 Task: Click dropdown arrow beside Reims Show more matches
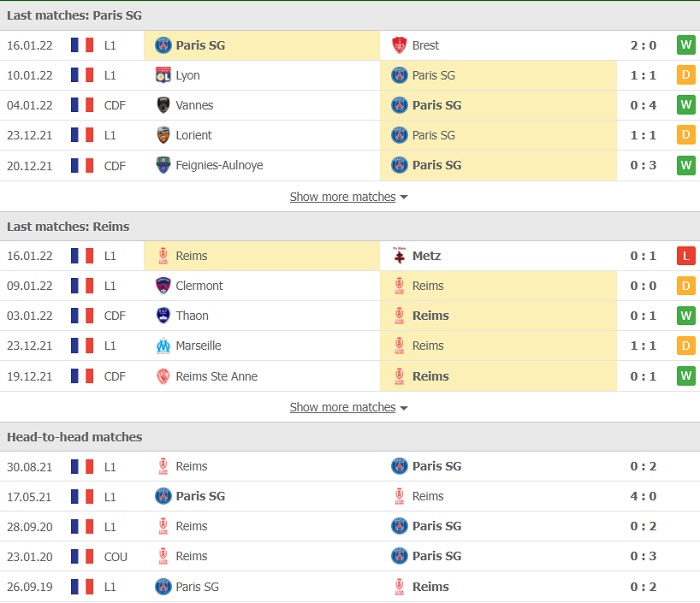click(x=404, y=408)
